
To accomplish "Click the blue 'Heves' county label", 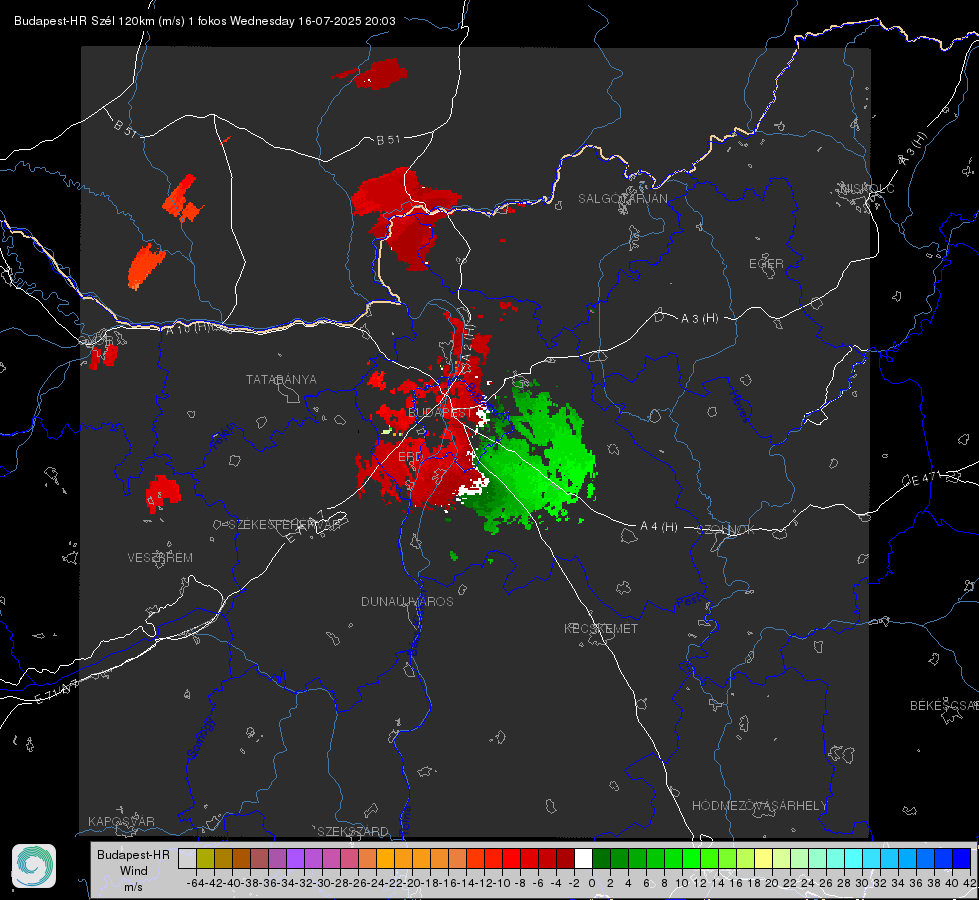I will click(740, 407).
